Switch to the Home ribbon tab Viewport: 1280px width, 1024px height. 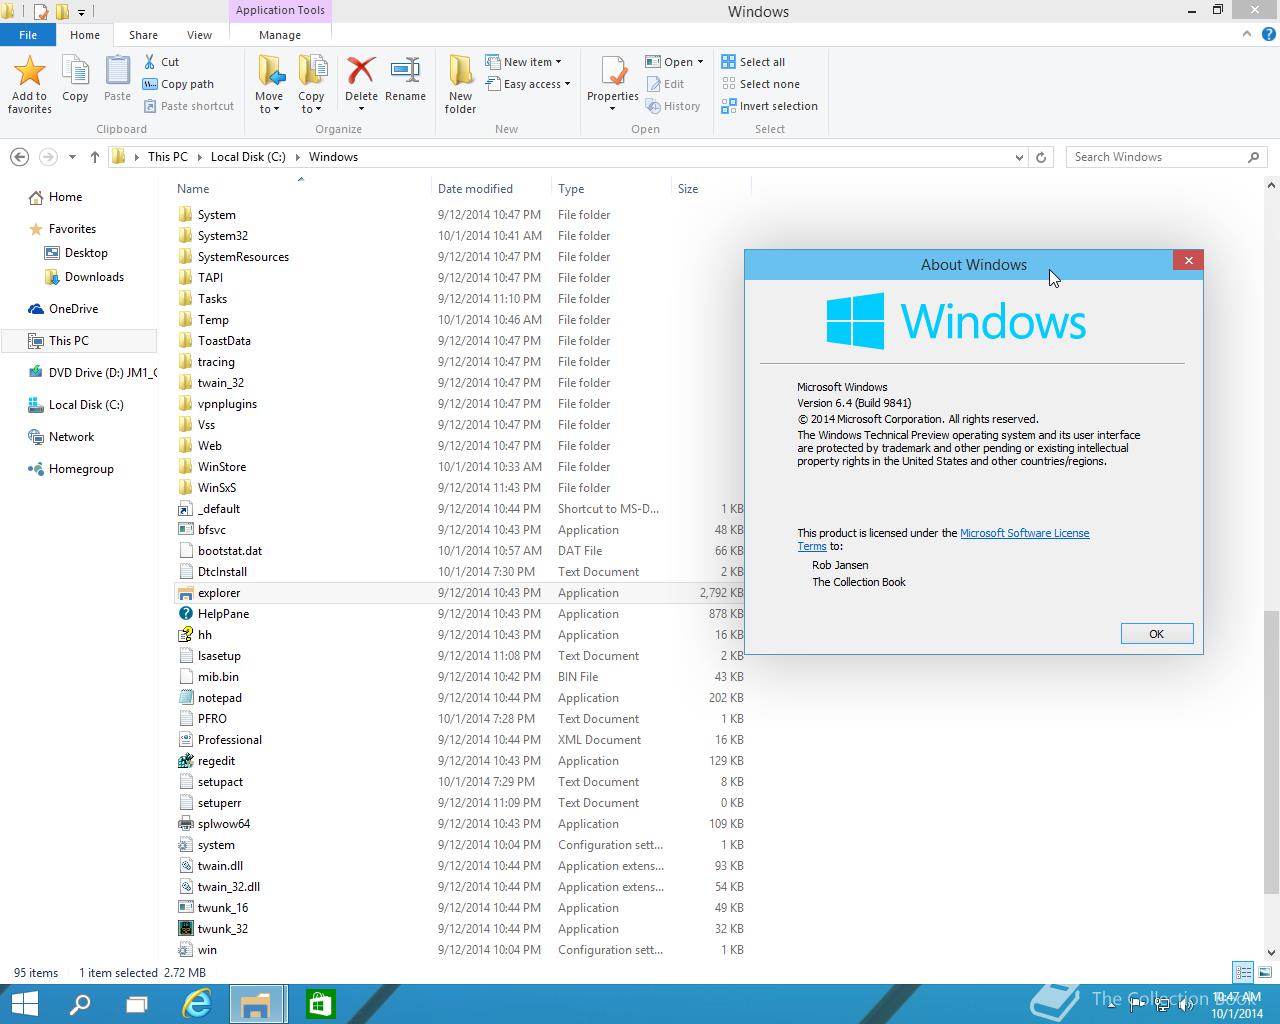[x=85, y=34]
